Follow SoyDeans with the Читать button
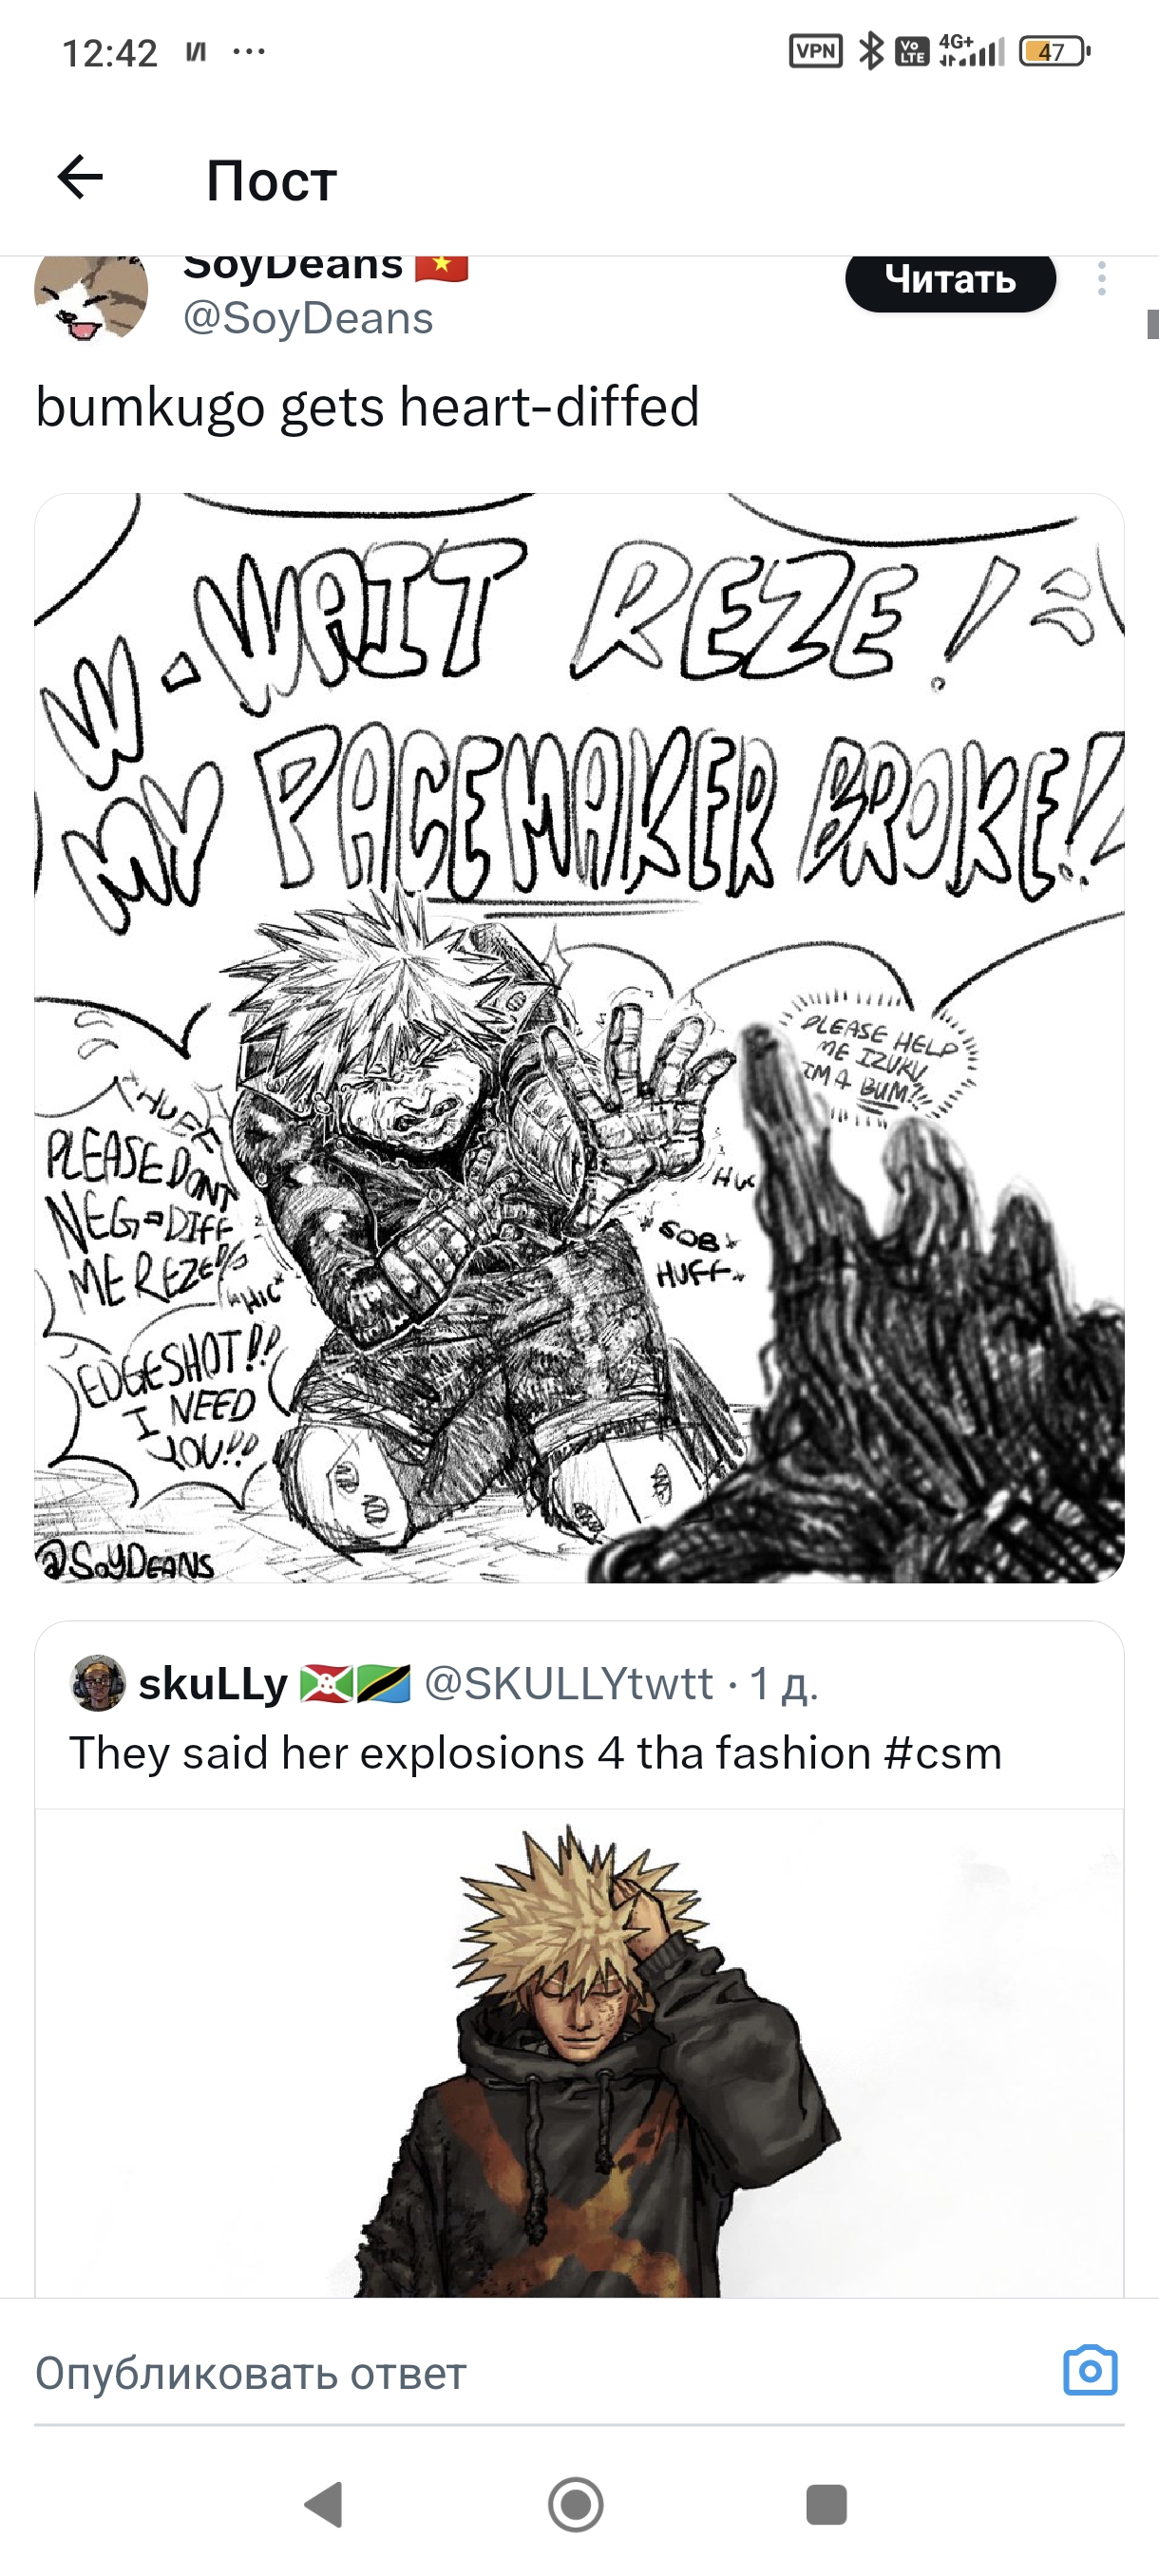The width and height of the screenshot is (1159, 2576). tap(950, 280)
